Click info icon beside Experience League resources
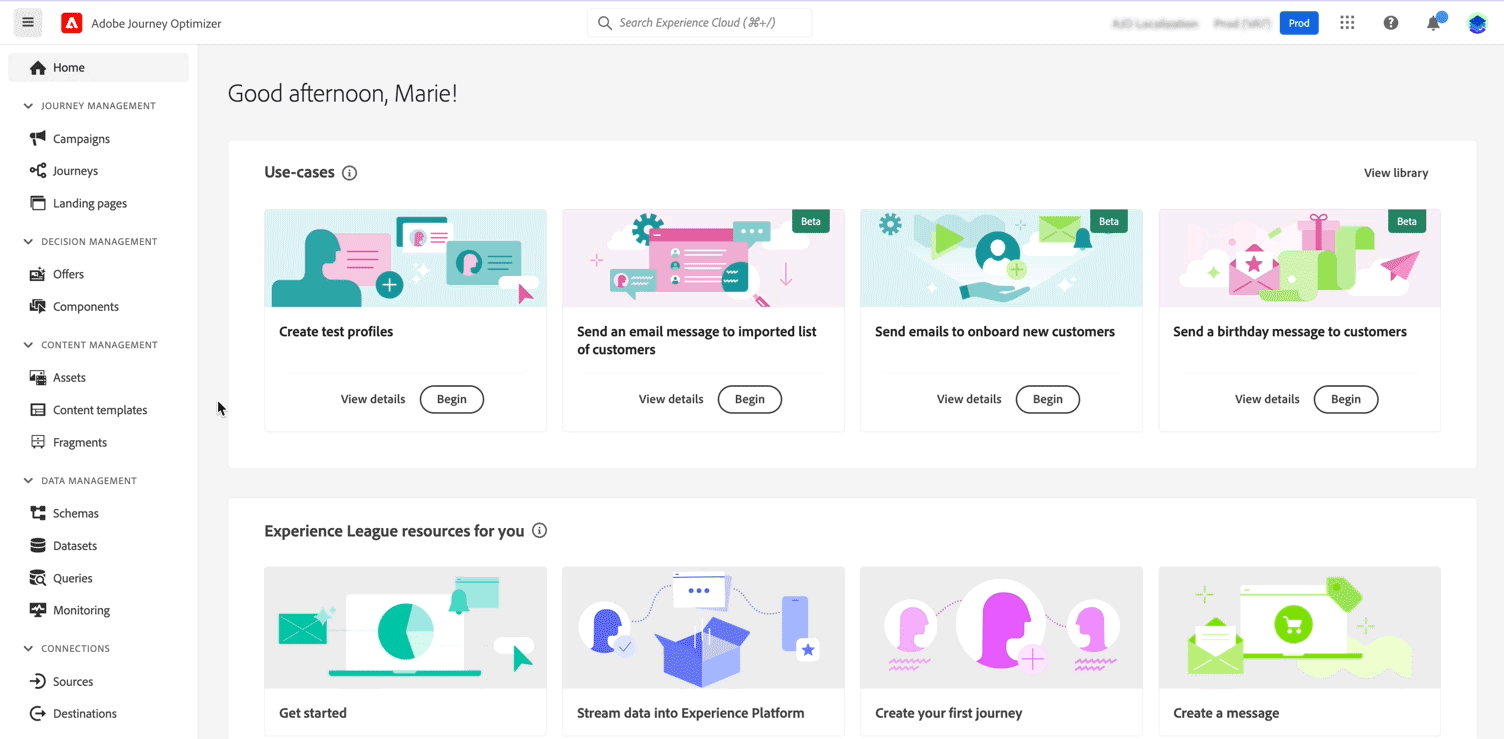The height and width of the screenshot is (739, 1504). [540, 531]
